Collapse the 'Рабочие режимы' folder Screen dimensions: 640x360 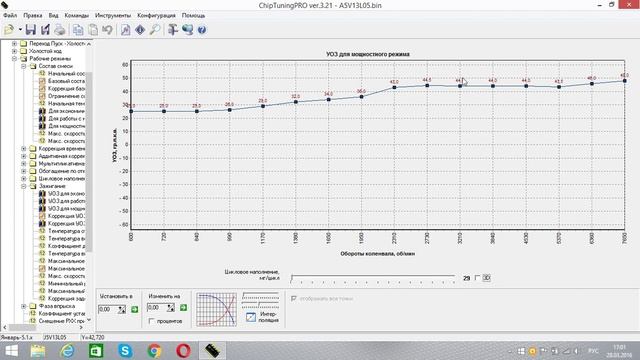[x=14, y=58]
